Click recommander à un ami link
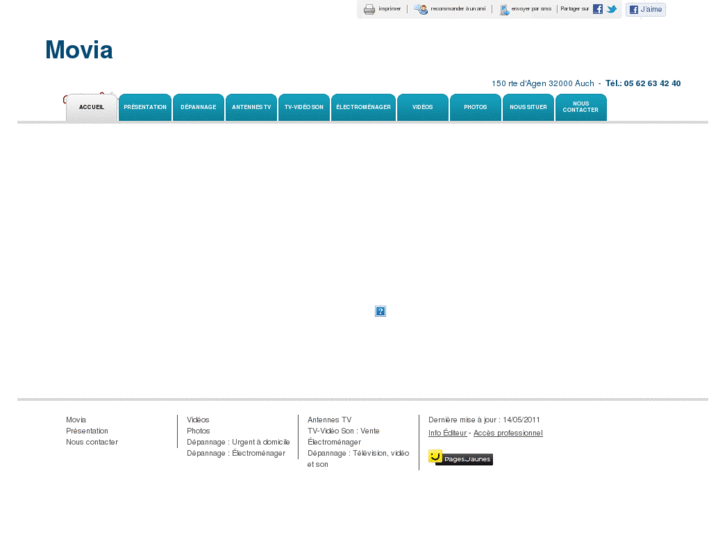Image resolution: width=727 pixels, height=545 pixels. coord(458,9)
